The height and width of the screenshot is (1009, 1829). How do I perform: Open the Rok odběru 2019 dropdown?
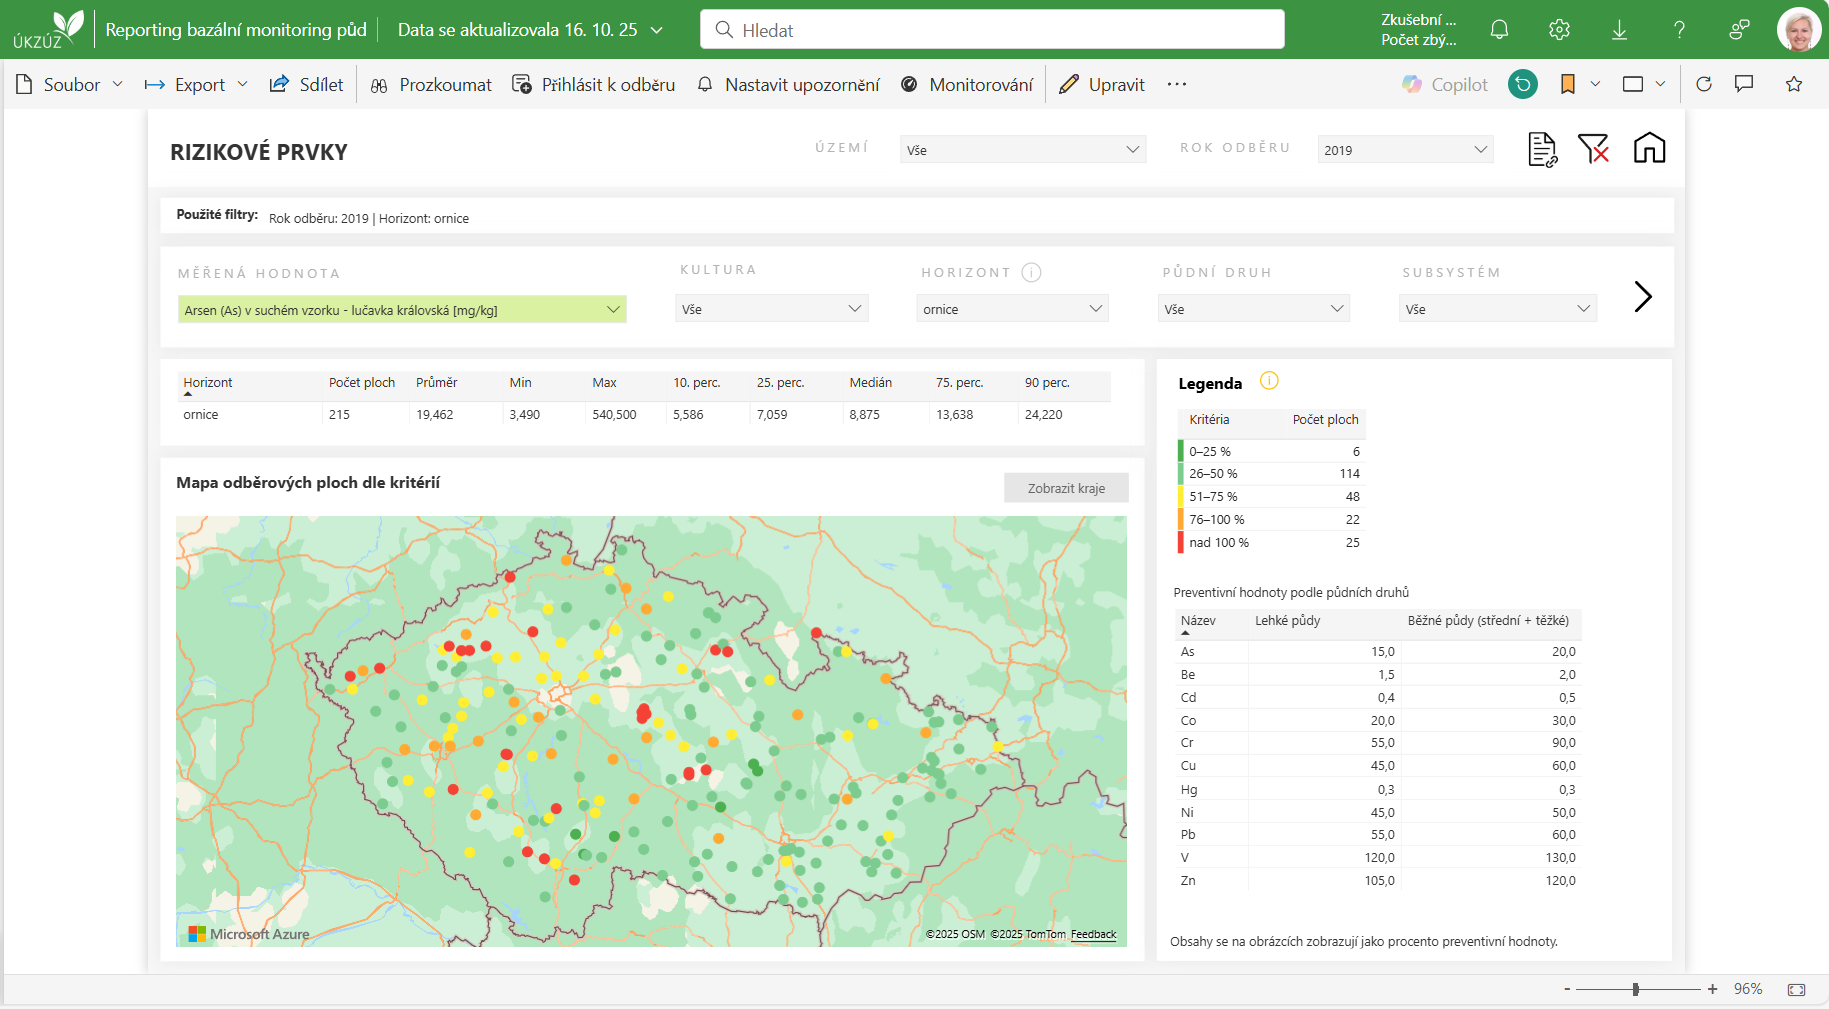tap(1405, 150)
